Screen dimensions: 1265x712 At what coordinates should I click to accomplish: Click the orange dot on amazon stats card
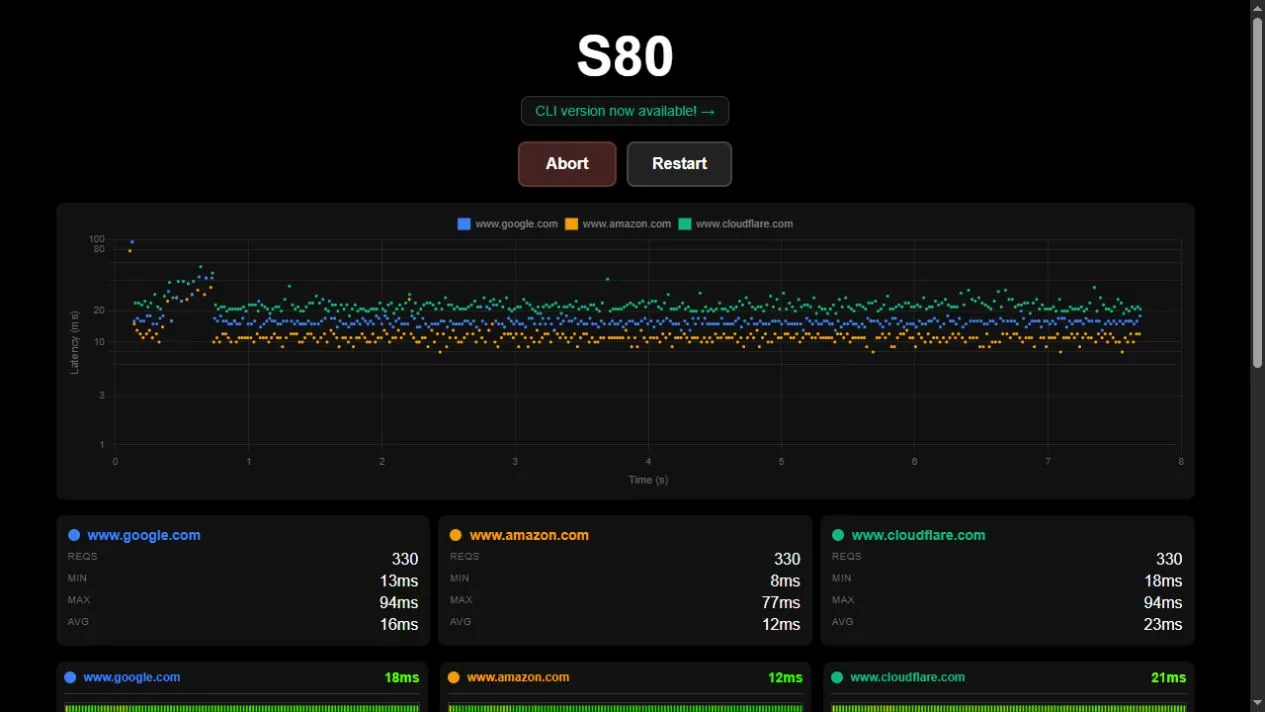456,535
